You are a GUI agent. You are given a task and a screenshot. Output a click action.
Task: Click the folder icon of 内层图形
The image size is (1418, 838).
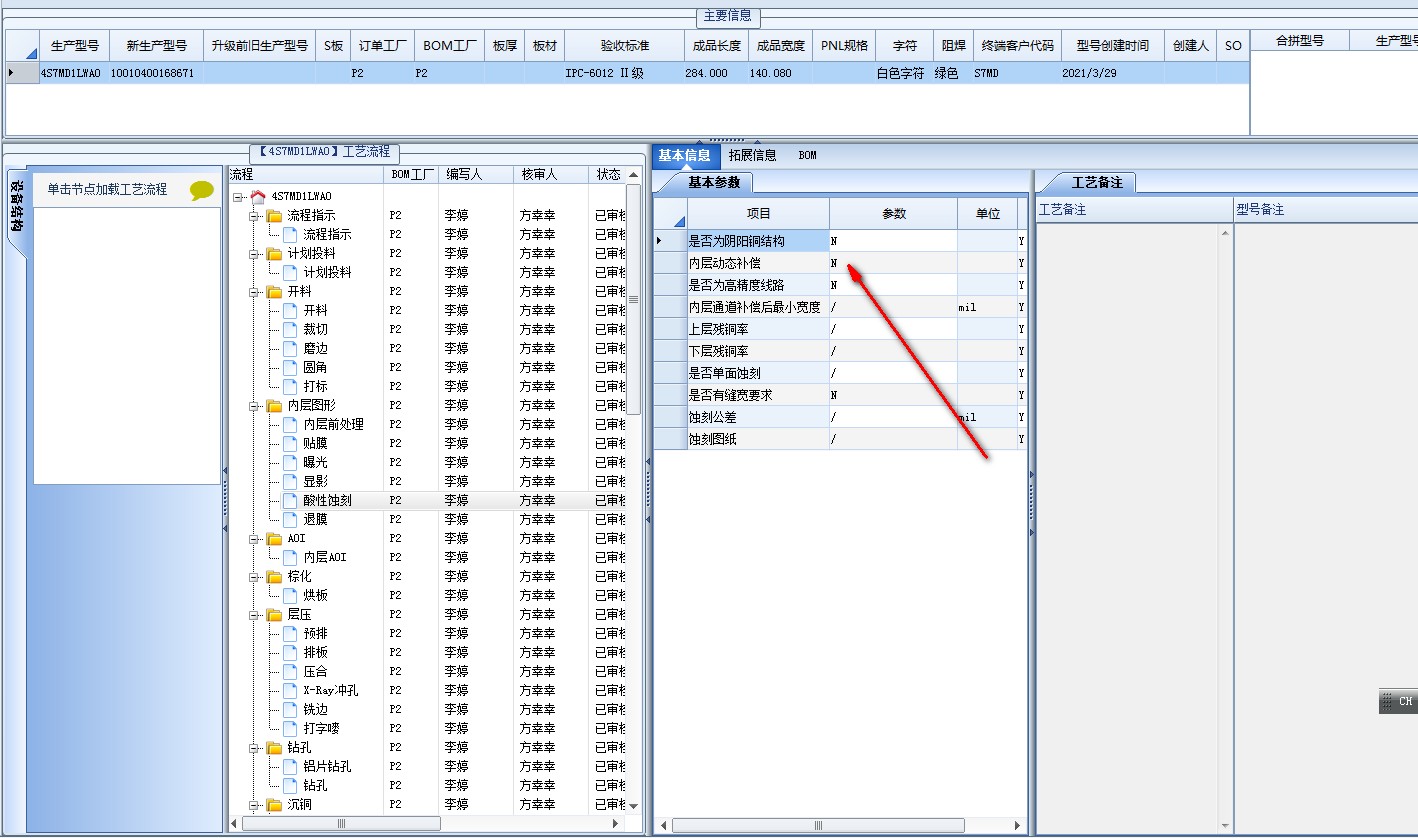pos(274,405)
